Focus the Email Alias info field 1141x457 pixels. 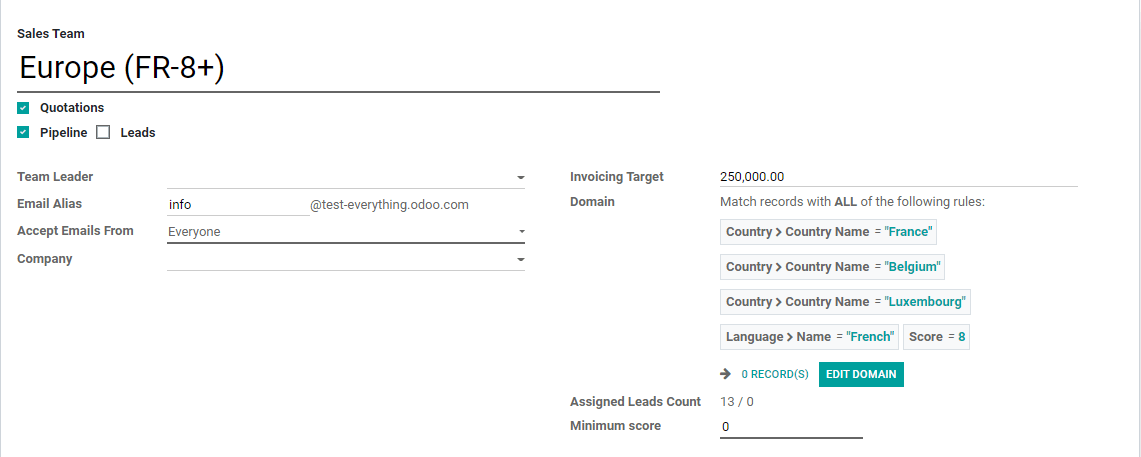pyautogui.click(x=238, y=204)
